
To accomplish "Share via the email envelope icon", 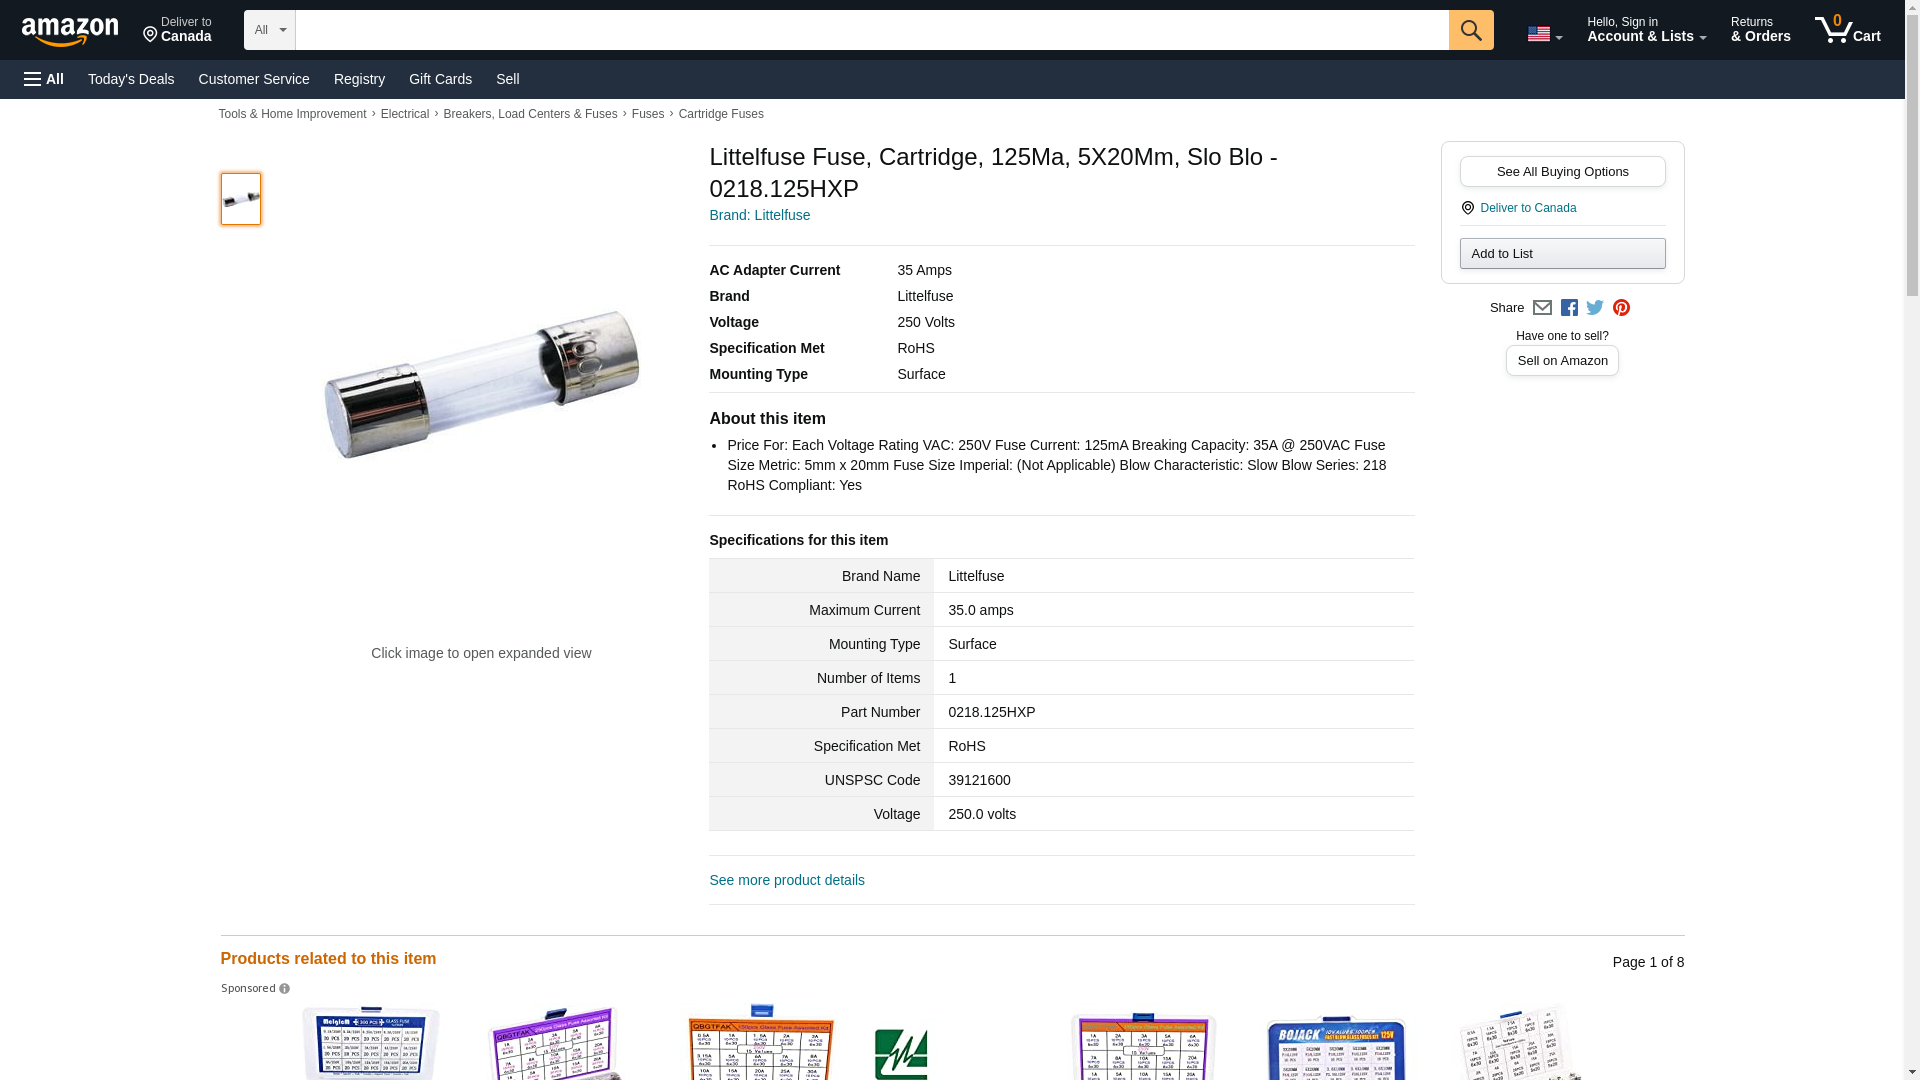I will (x=1542, y=308).
